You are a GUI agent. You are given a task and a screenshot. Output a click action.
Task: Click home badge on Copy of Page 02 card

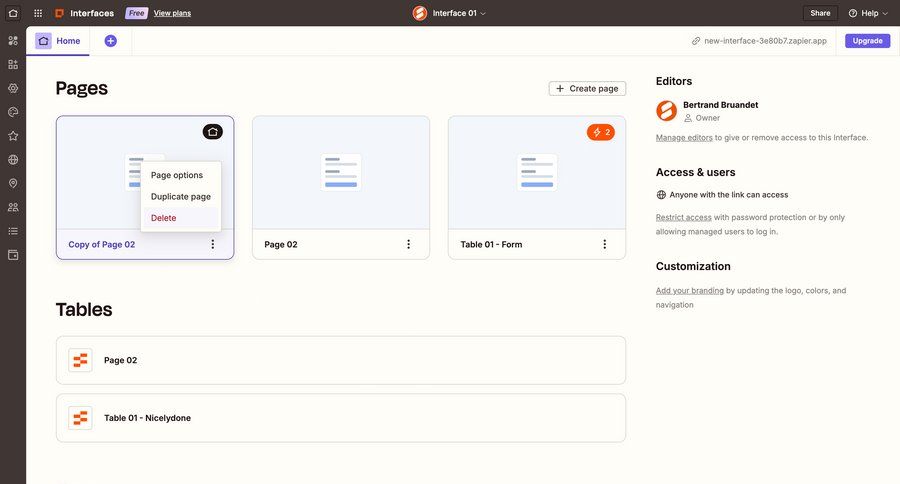[x=212, y=132]
